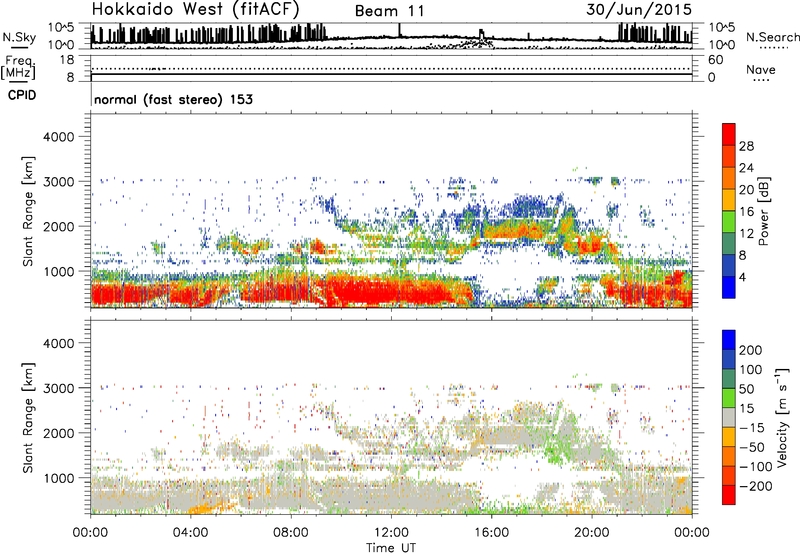800x554 pixels.
Task: Click the positive "50" velocity colorbar value
Action: (x=746, y=389)
